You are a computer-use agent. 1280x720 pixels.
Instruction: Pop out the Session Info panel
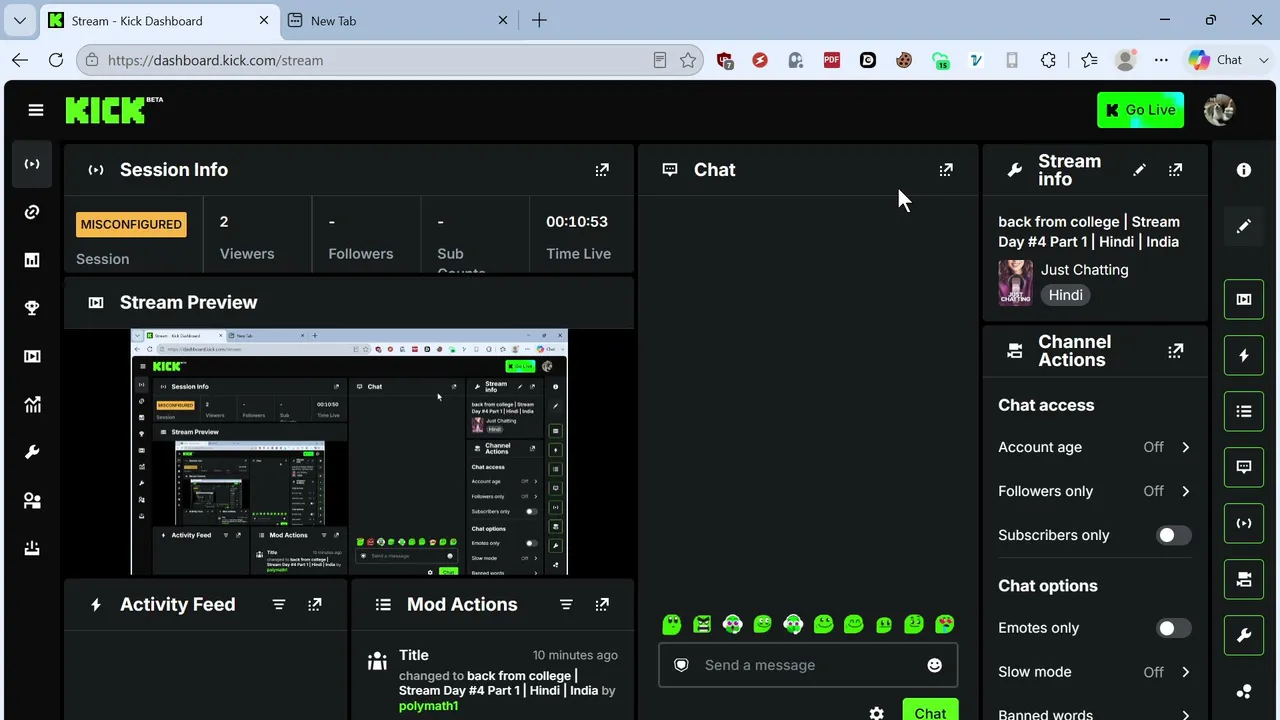click(x=602, y=170)
